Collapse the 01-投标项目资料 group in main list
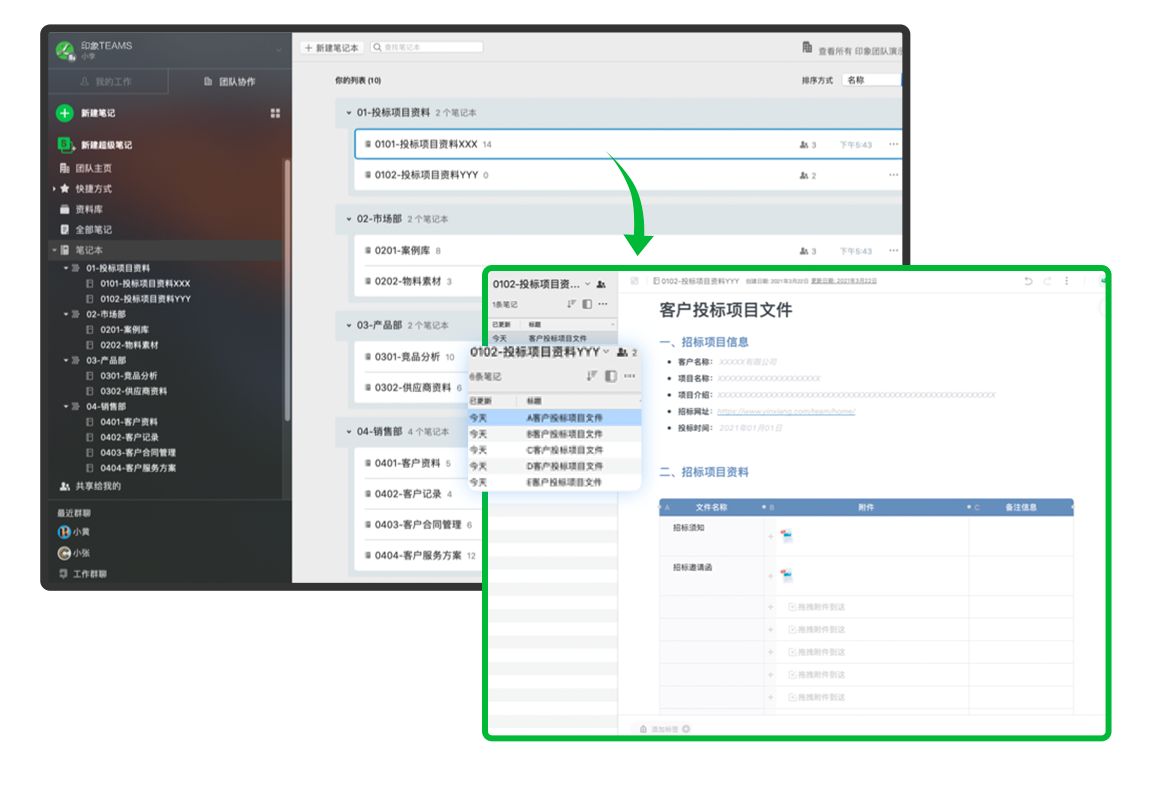1160x788 pixels. tap(348, 113)
